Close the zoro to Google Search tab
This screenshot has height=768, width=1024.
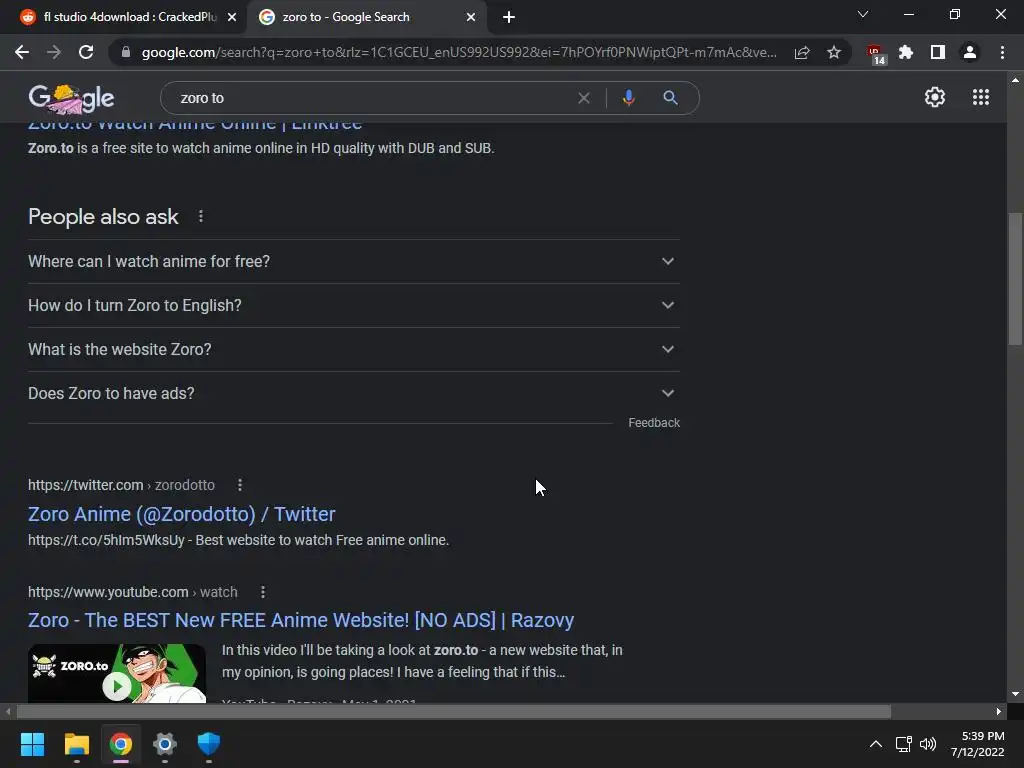pos(471,17)
